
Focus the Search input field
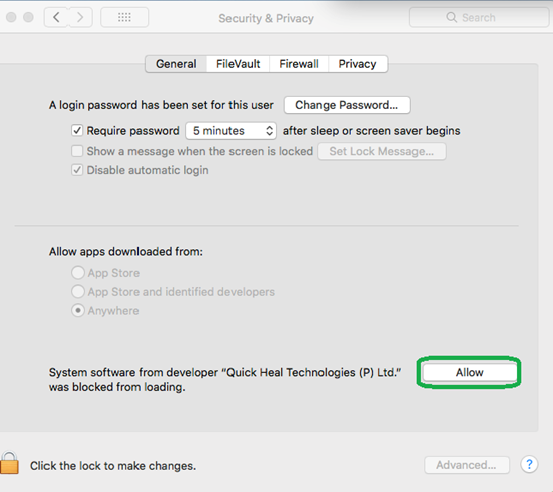pyautogui.click(x=479, y=17)
